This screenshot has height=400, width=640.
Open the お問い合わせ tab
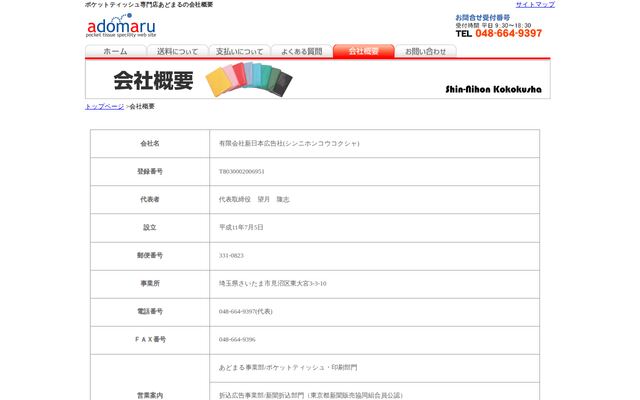(426, 51)
